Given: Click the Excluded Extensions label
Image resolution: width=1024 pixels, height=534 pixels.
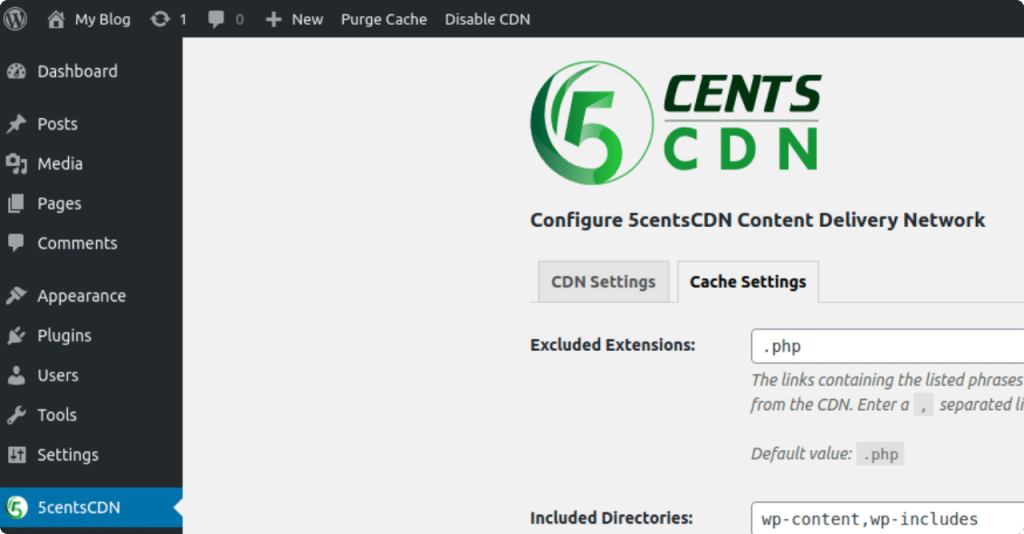Looking at the screenshot, I should point(613,345).
